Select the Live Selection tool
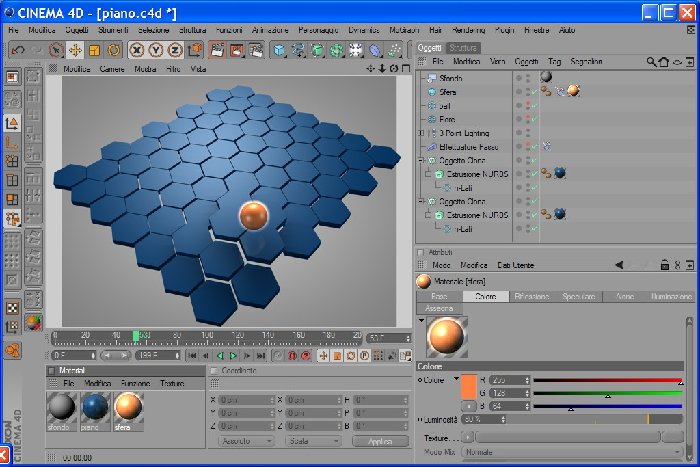Screen dimensions: 700x467 56,50
